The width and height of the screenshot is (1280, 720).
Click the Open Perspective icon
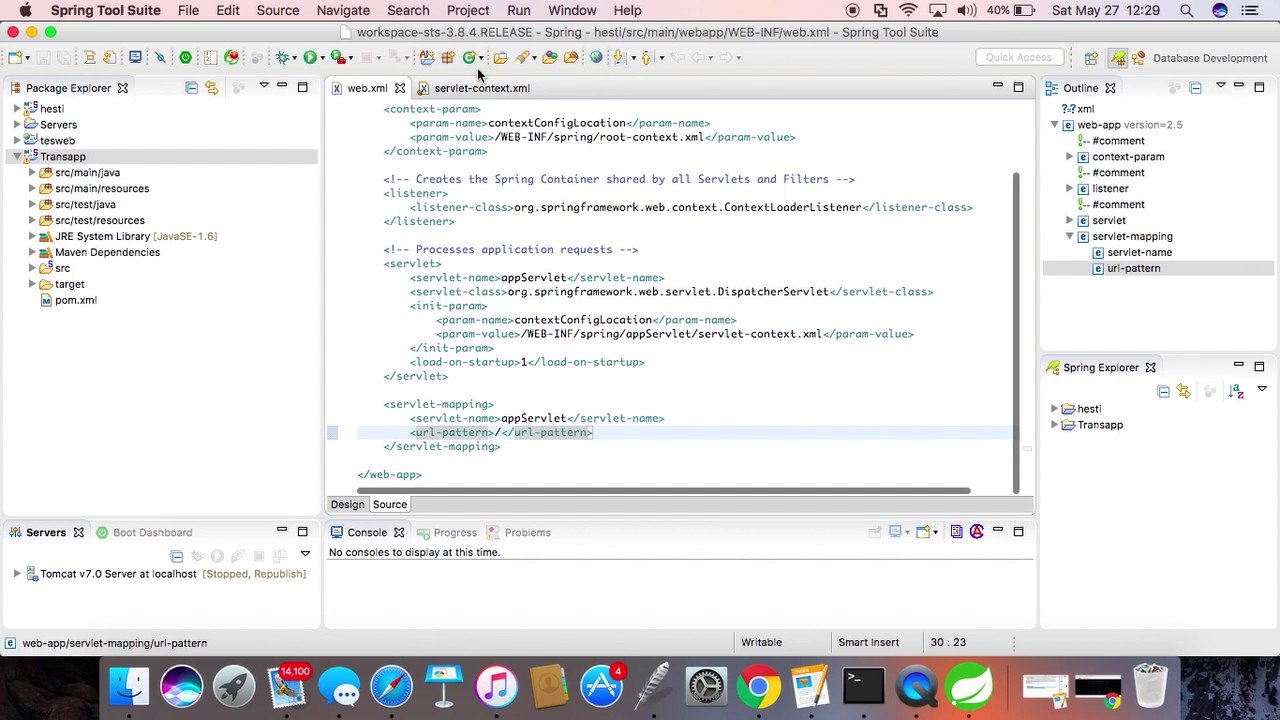[x=1091, y=58]
